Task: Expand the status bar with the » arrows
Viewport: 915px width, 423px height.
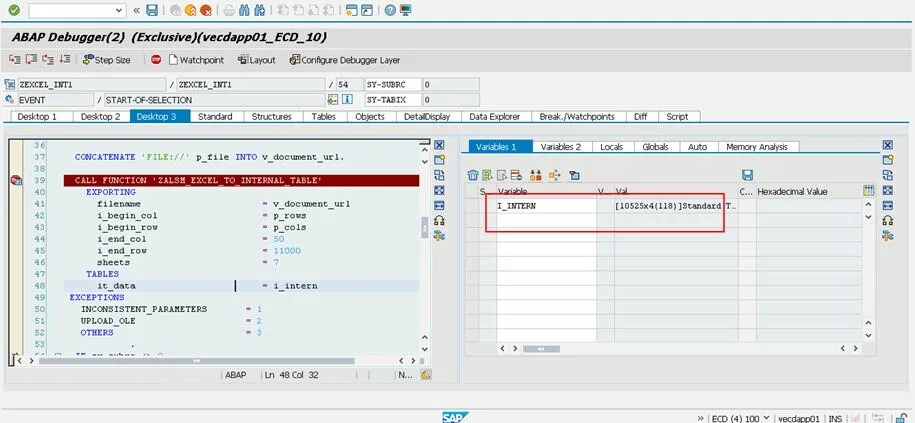Action: tap(700, 418)
